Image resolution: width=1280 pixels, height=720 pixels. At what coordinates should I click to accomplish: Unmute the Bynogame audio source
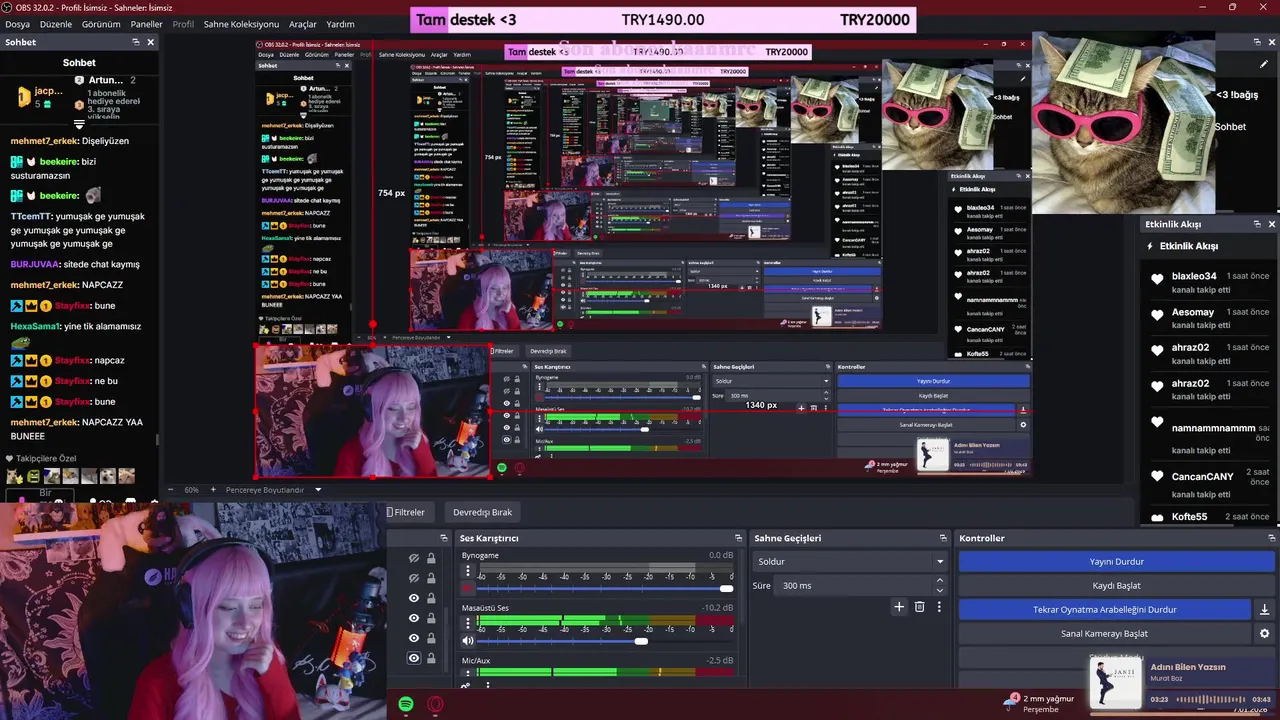tap(467, 588)
